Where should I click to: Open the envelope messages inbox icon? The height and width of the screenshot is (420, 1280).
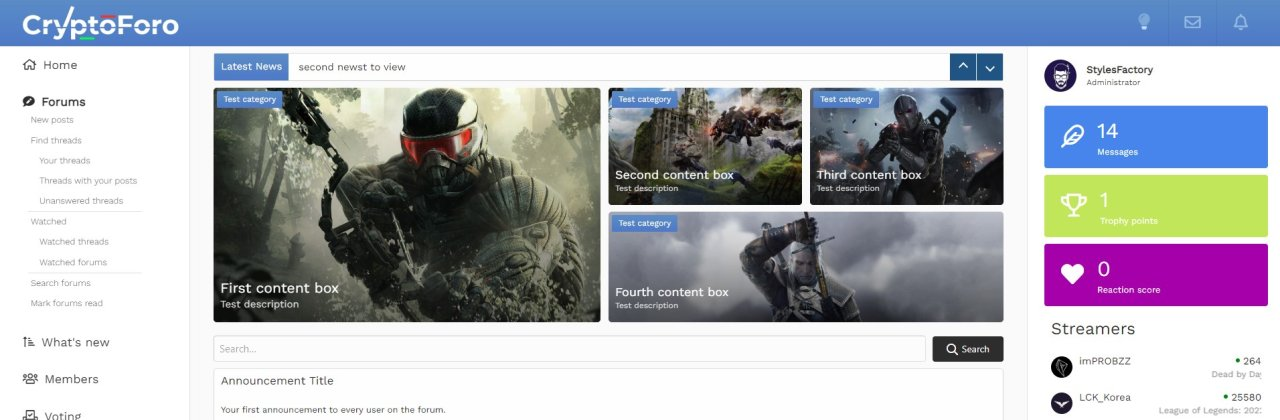pos(1192,22)
